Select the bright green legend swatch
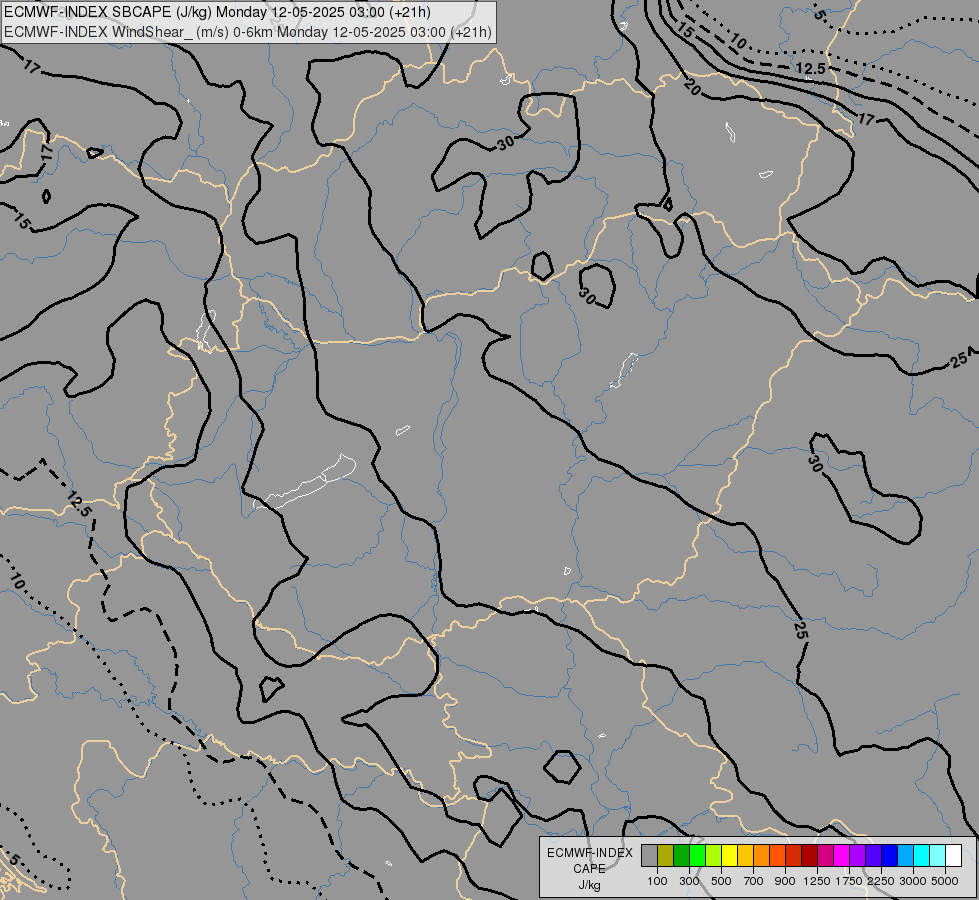 click(698, 856)
